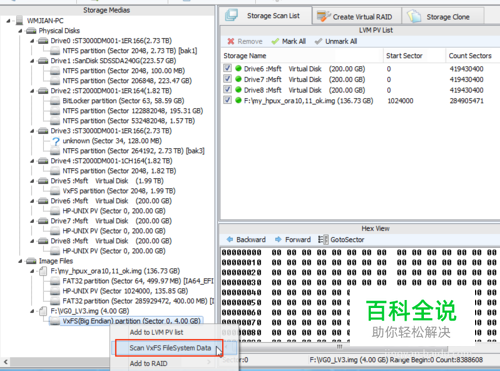Click the unknown partition question mark icon
500x371 pixels.
pos(56,141)
